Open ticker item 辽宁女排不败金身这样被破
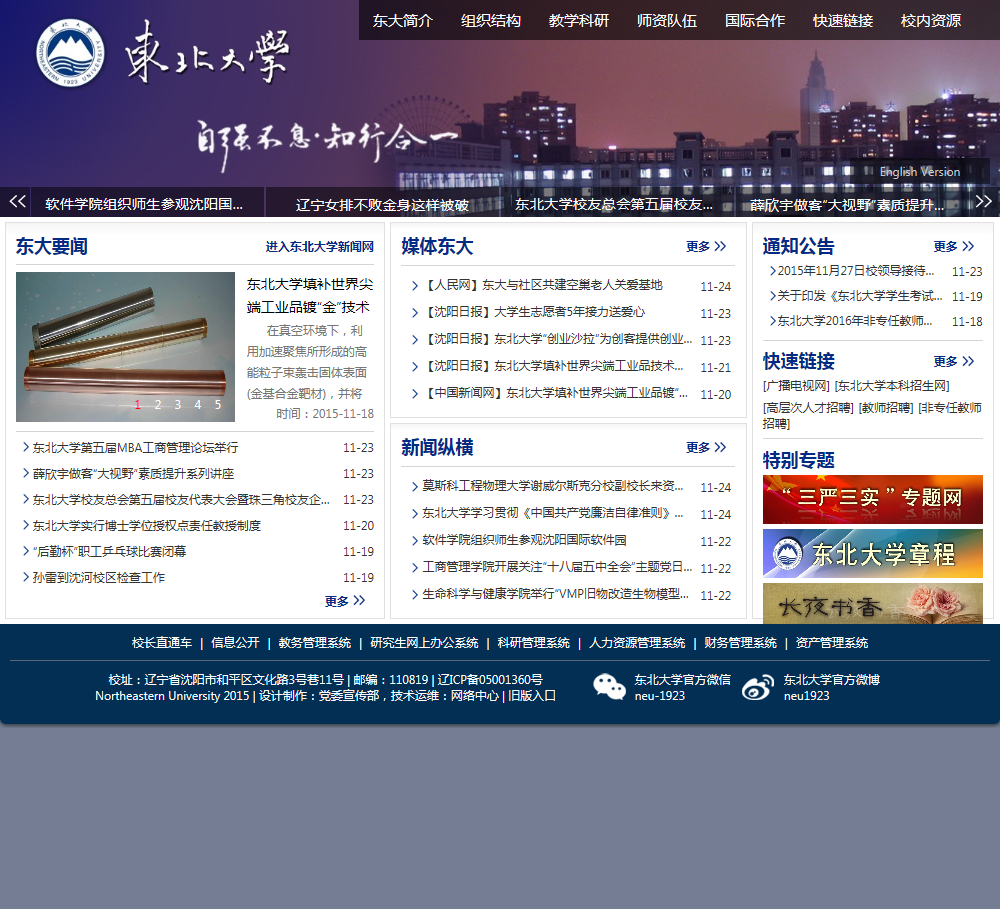The height and width of the screenshot is (909, 1000). click(x=382, y=205)
